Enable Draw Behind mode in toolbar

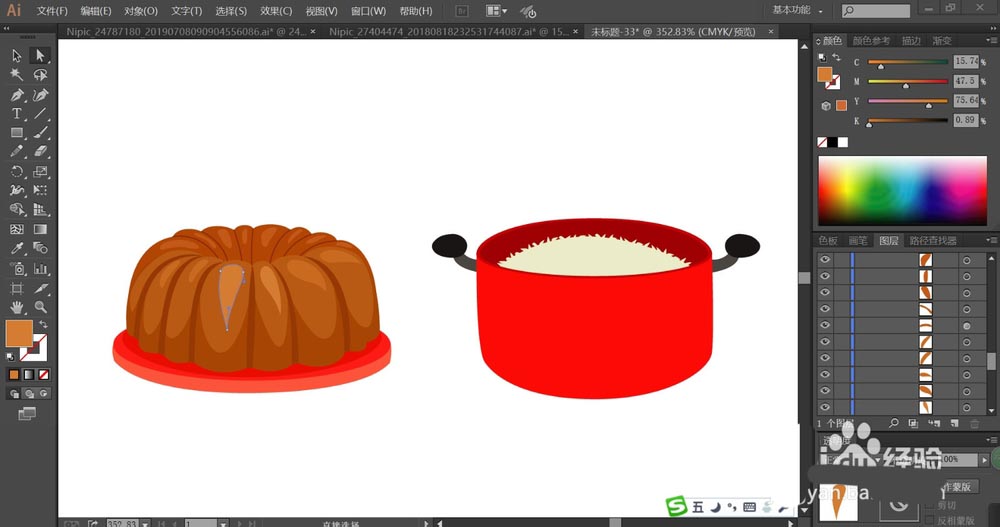pyautogui.click(x=29, y=394)
